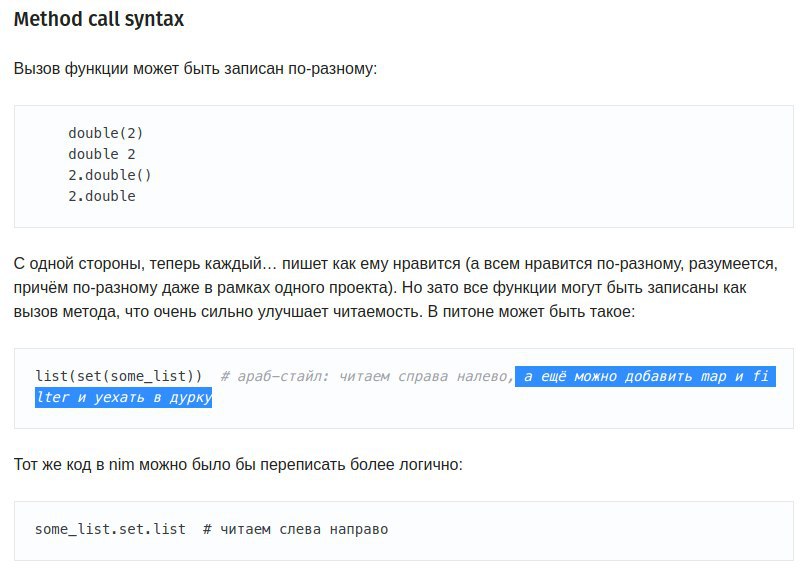Click the word 'nim' in the text
Image resolution: width=808 pixels, height=580 pixels.
pos(122,465)
